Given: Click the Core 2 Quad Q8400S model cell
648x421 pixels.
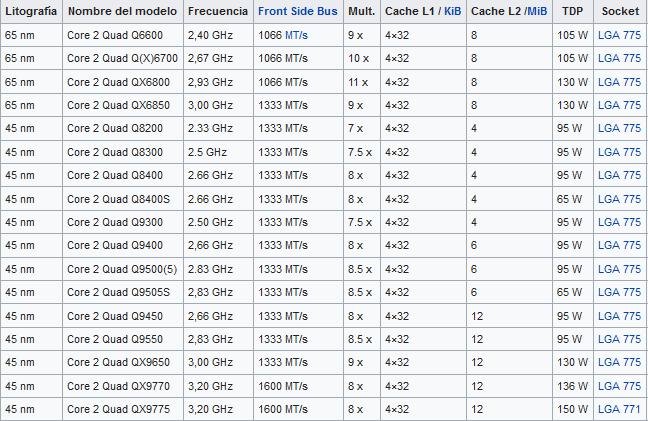Looking at the screenshot, I should point(123,199).
